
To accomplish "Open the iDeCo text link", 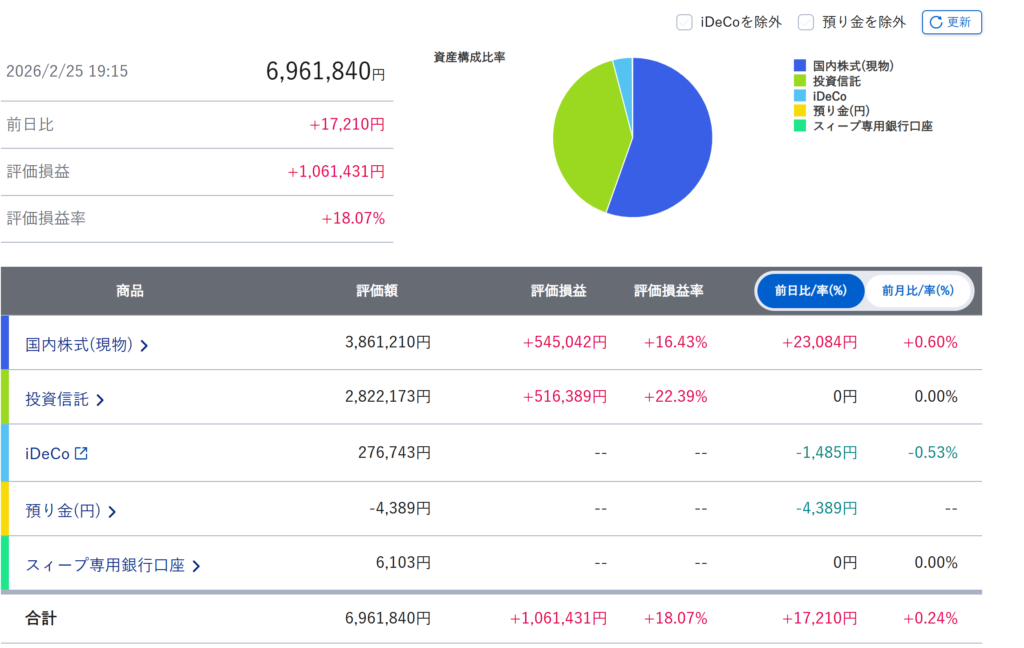I will click(x=47, y=453).
